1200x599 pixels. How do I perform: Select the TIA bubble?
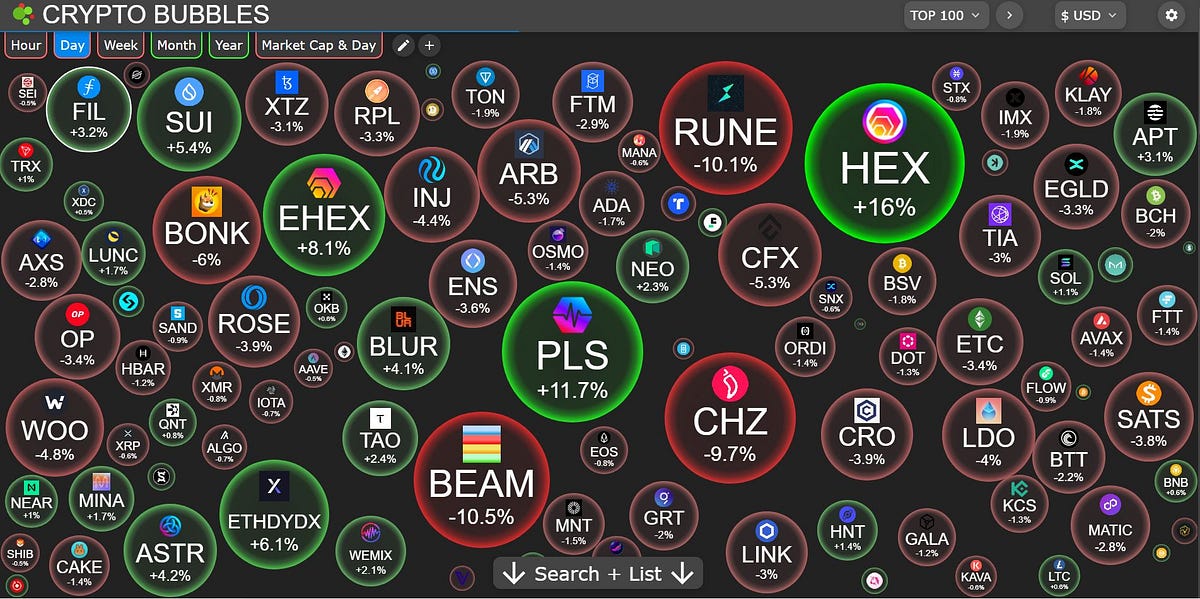[x=1000, y=235]
